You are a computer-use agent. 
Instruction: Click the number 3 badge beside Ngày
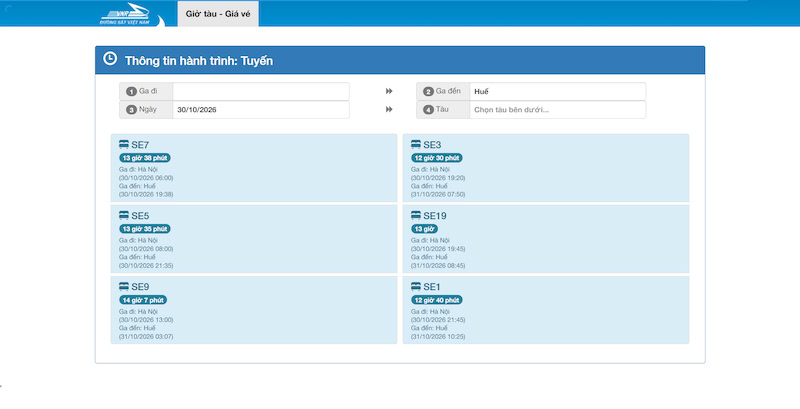[x=131, y=110]
